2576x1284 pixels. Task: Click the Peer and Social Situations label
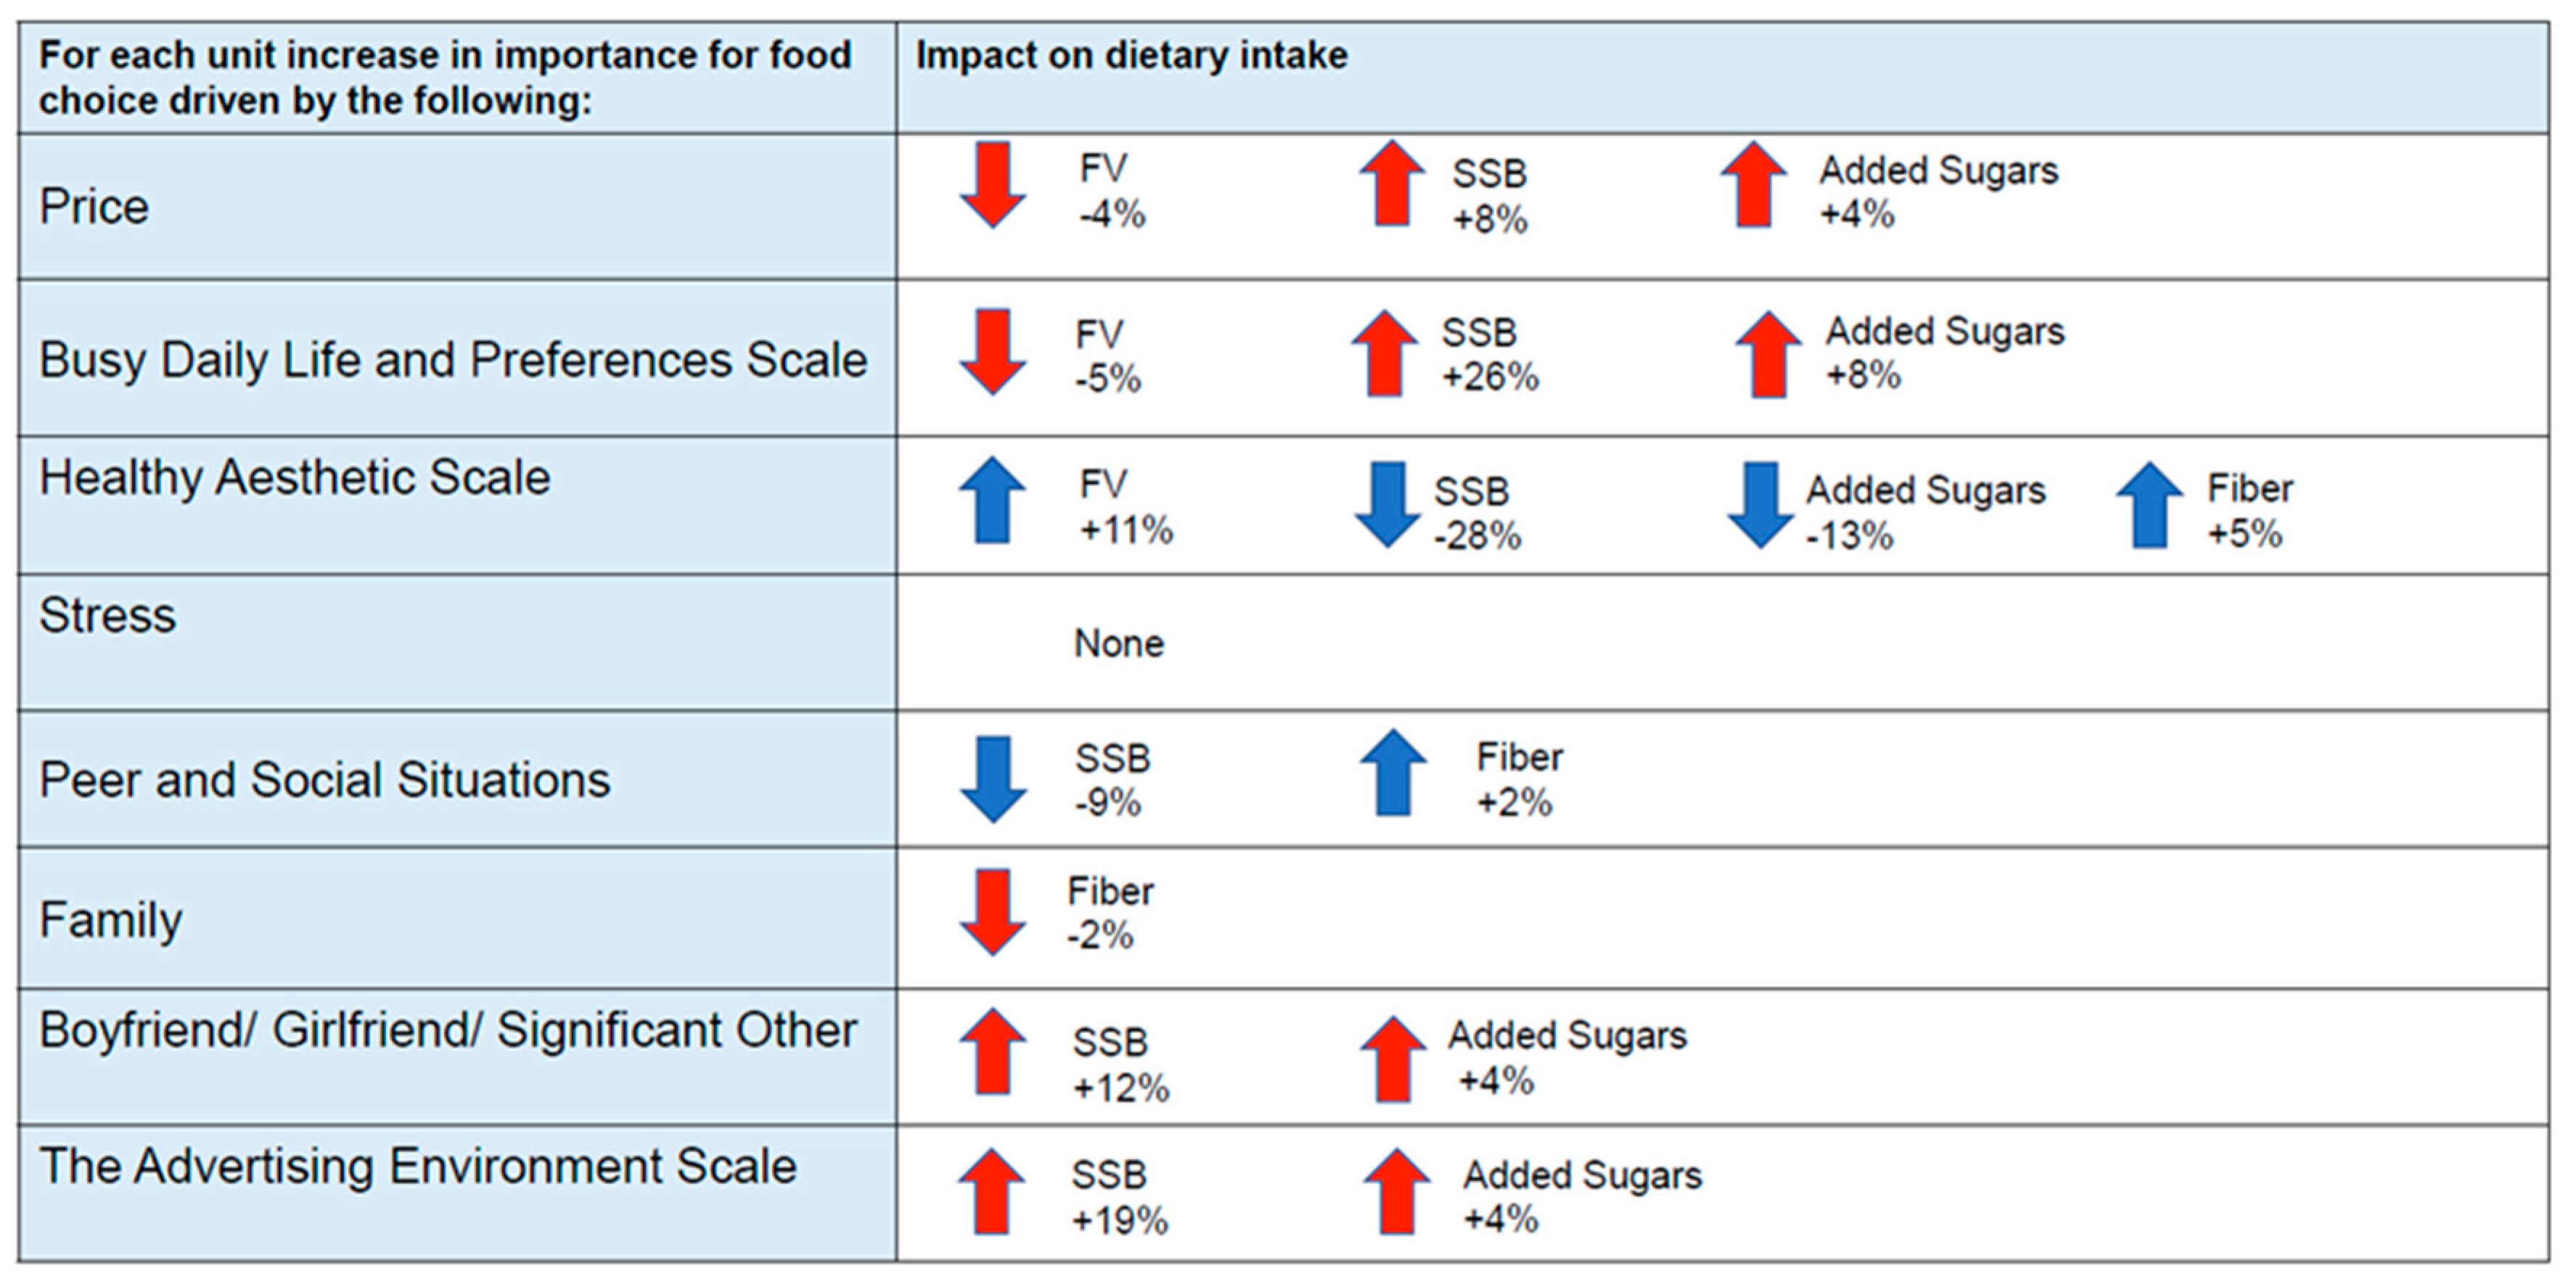click(324, 780)
